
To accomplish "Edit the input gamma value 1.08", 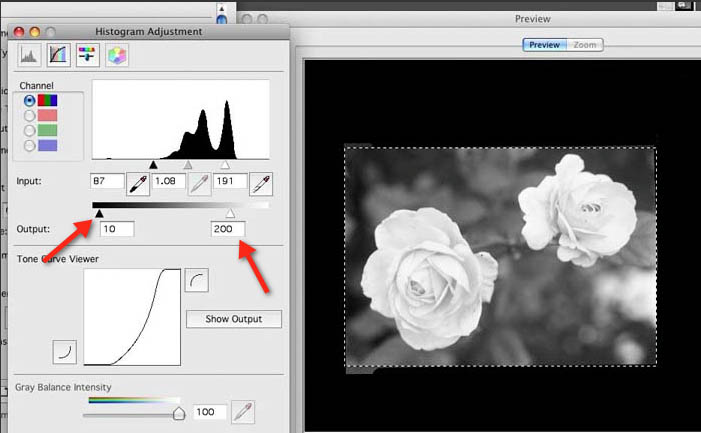I will tap(169, 181).
